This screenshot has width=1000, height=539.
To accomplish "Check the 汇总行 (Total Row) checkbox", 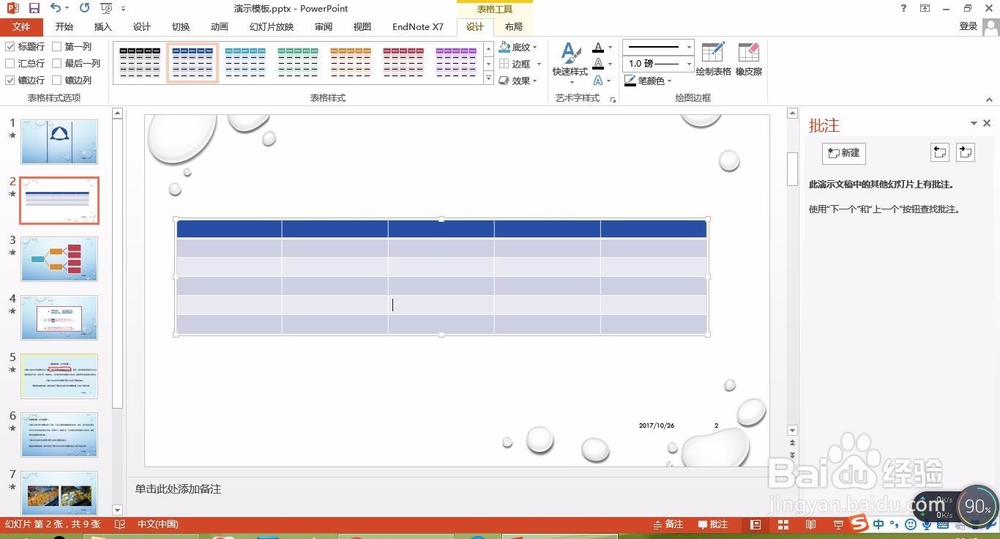I will (10, 63).
